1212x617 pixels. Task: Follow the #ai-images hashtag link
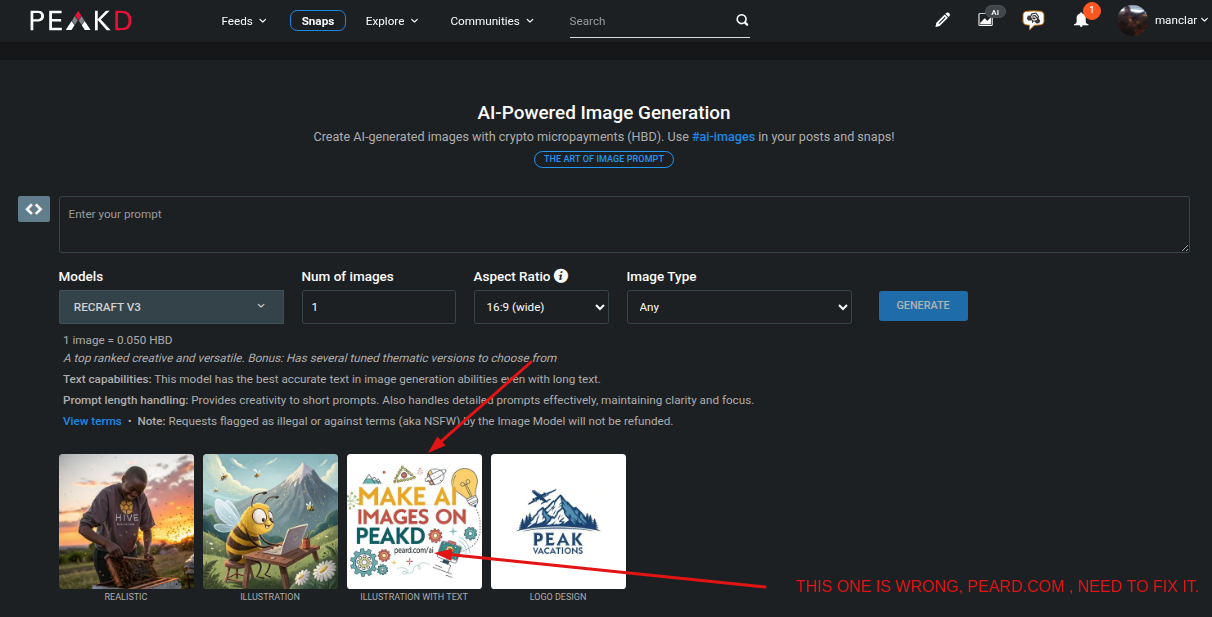[723, 137]
